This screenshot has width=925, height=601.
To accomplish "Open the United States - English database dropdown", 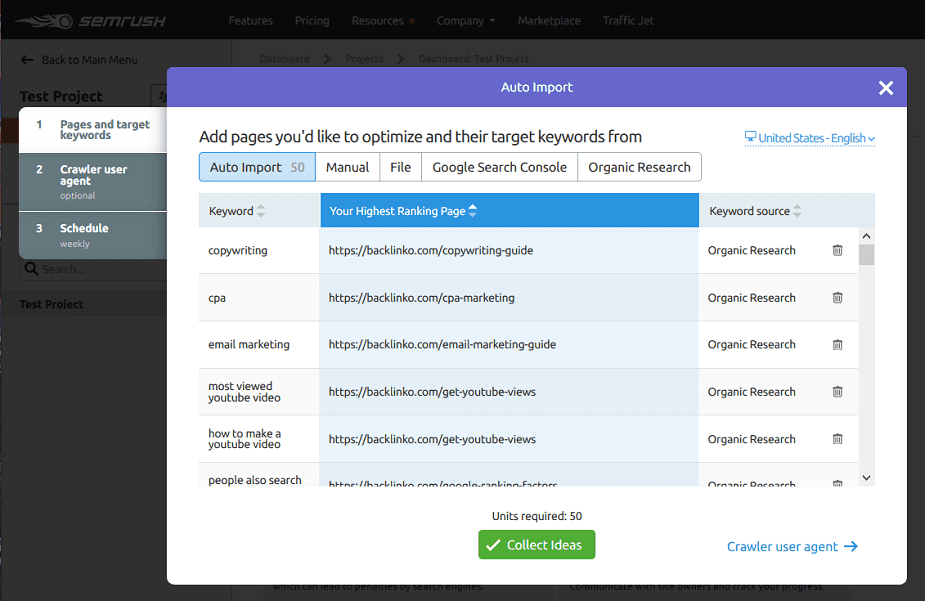I will pyautogui.click(x=809, y=138).
